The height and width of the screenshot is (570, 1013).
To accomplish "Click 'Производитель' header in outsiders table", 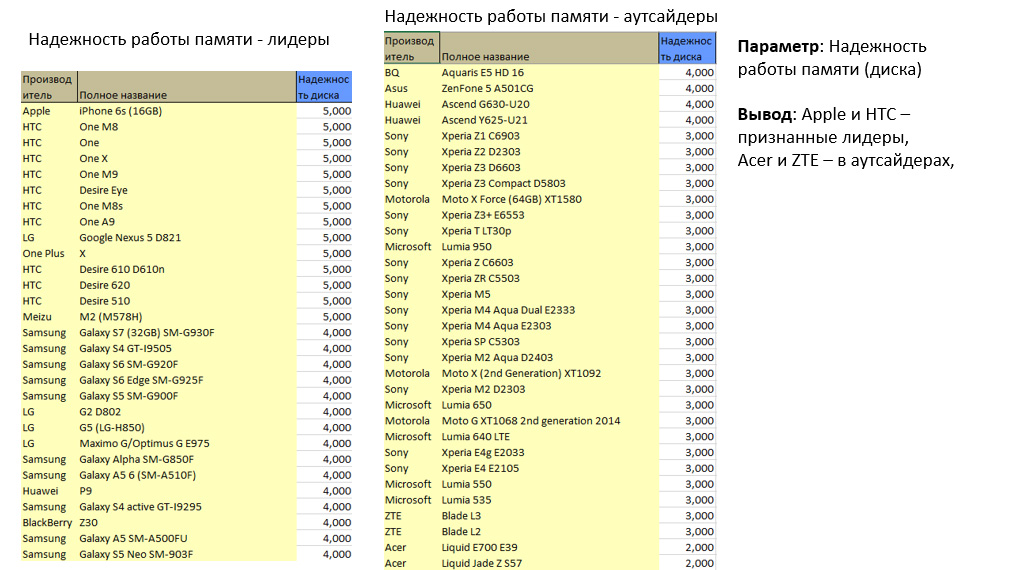I will 410,48.
